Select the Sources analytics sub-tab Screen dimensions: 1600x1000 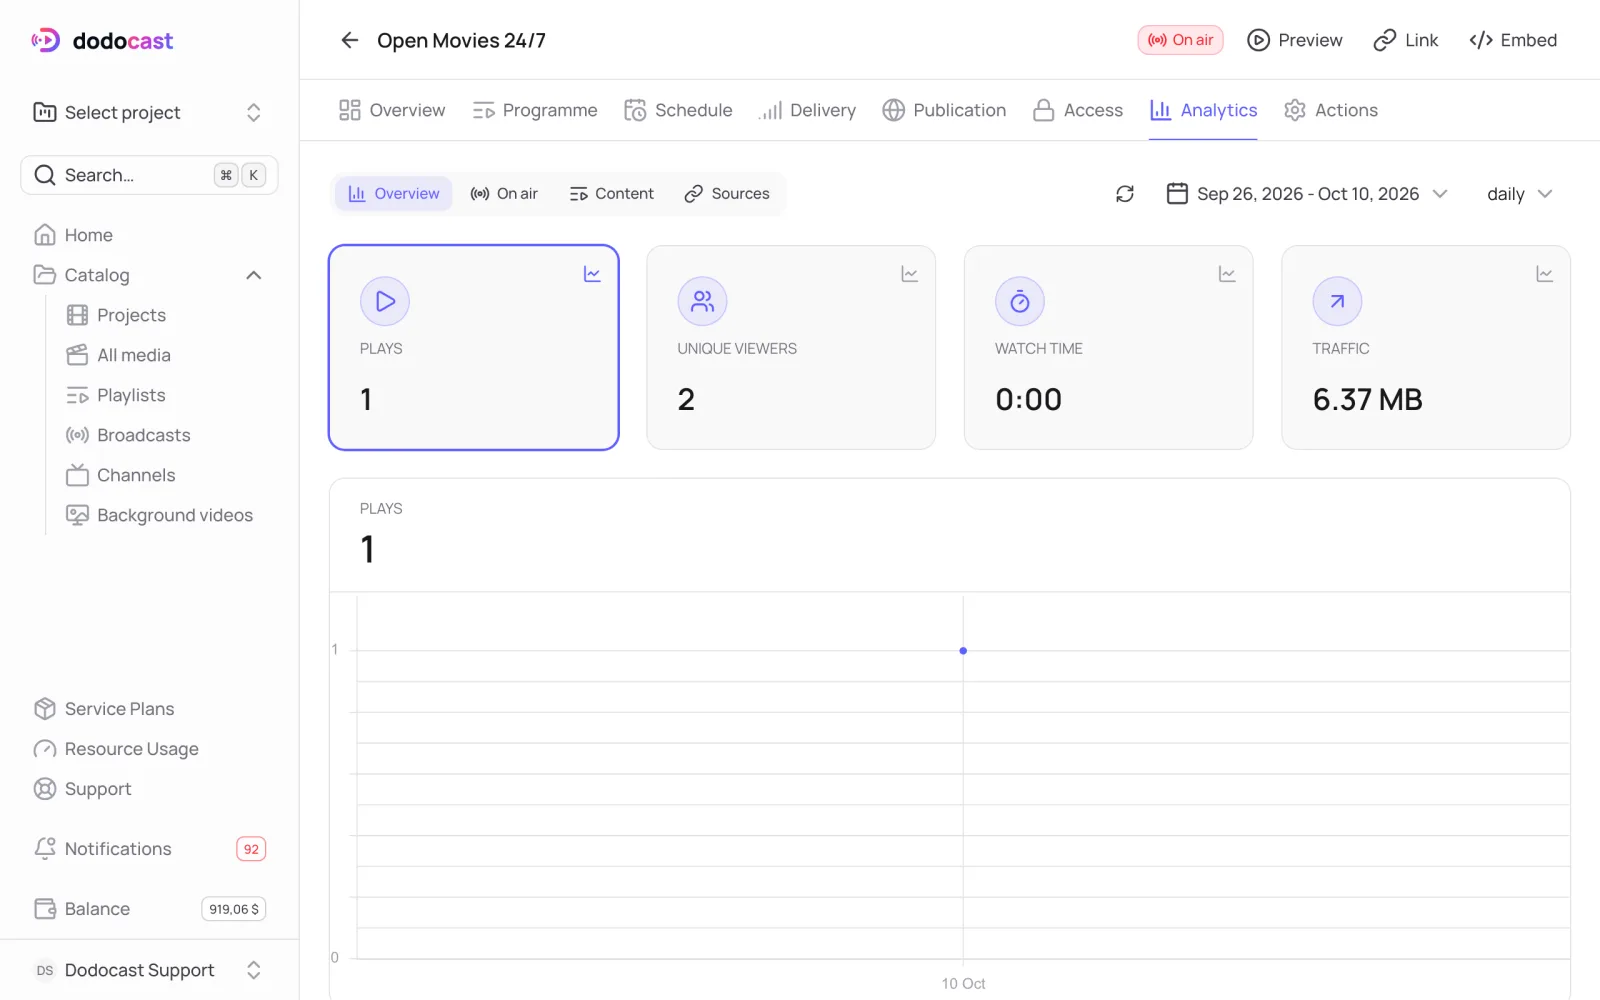point(727,194)
